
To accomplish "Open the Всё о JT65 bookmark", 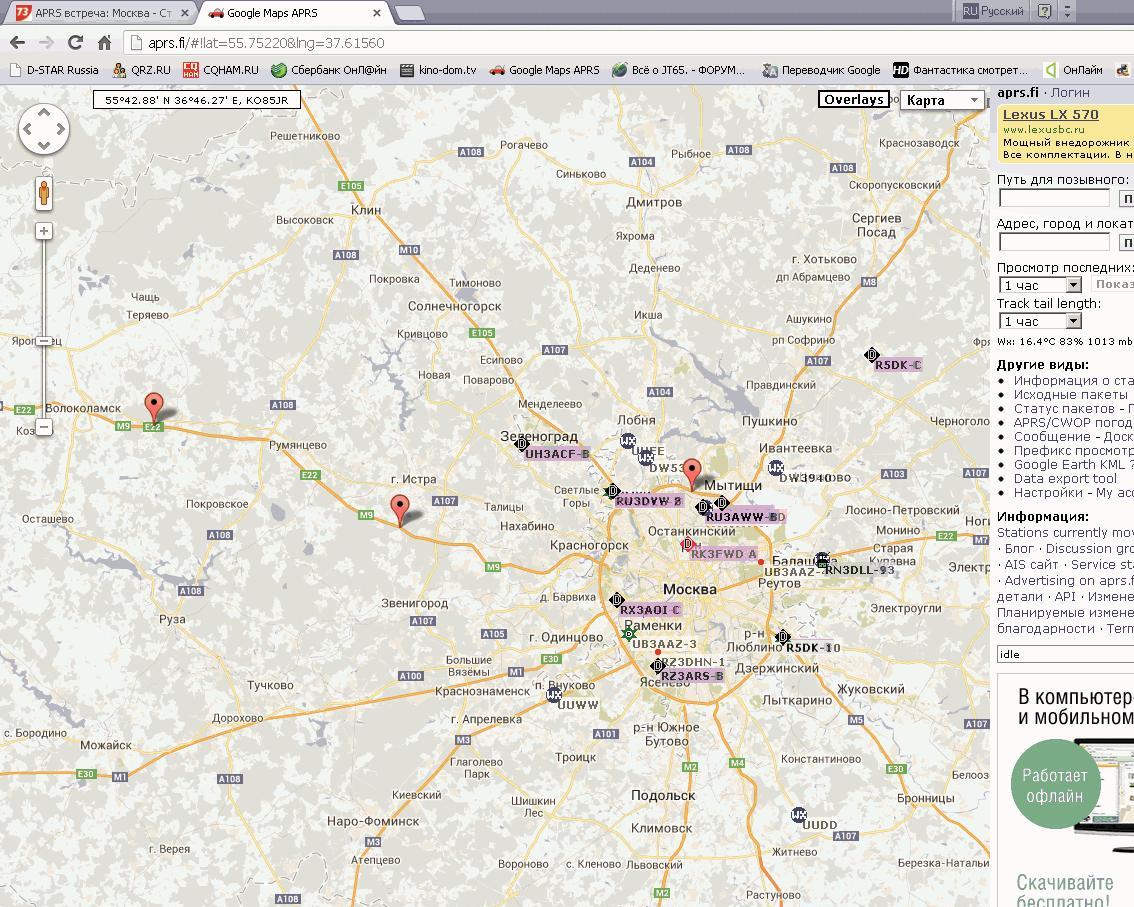I will point(678,70).
